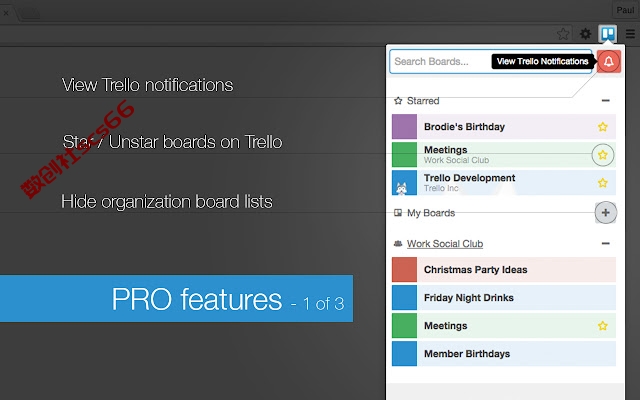Click the Meetings title in Starred list

(445, 150)
